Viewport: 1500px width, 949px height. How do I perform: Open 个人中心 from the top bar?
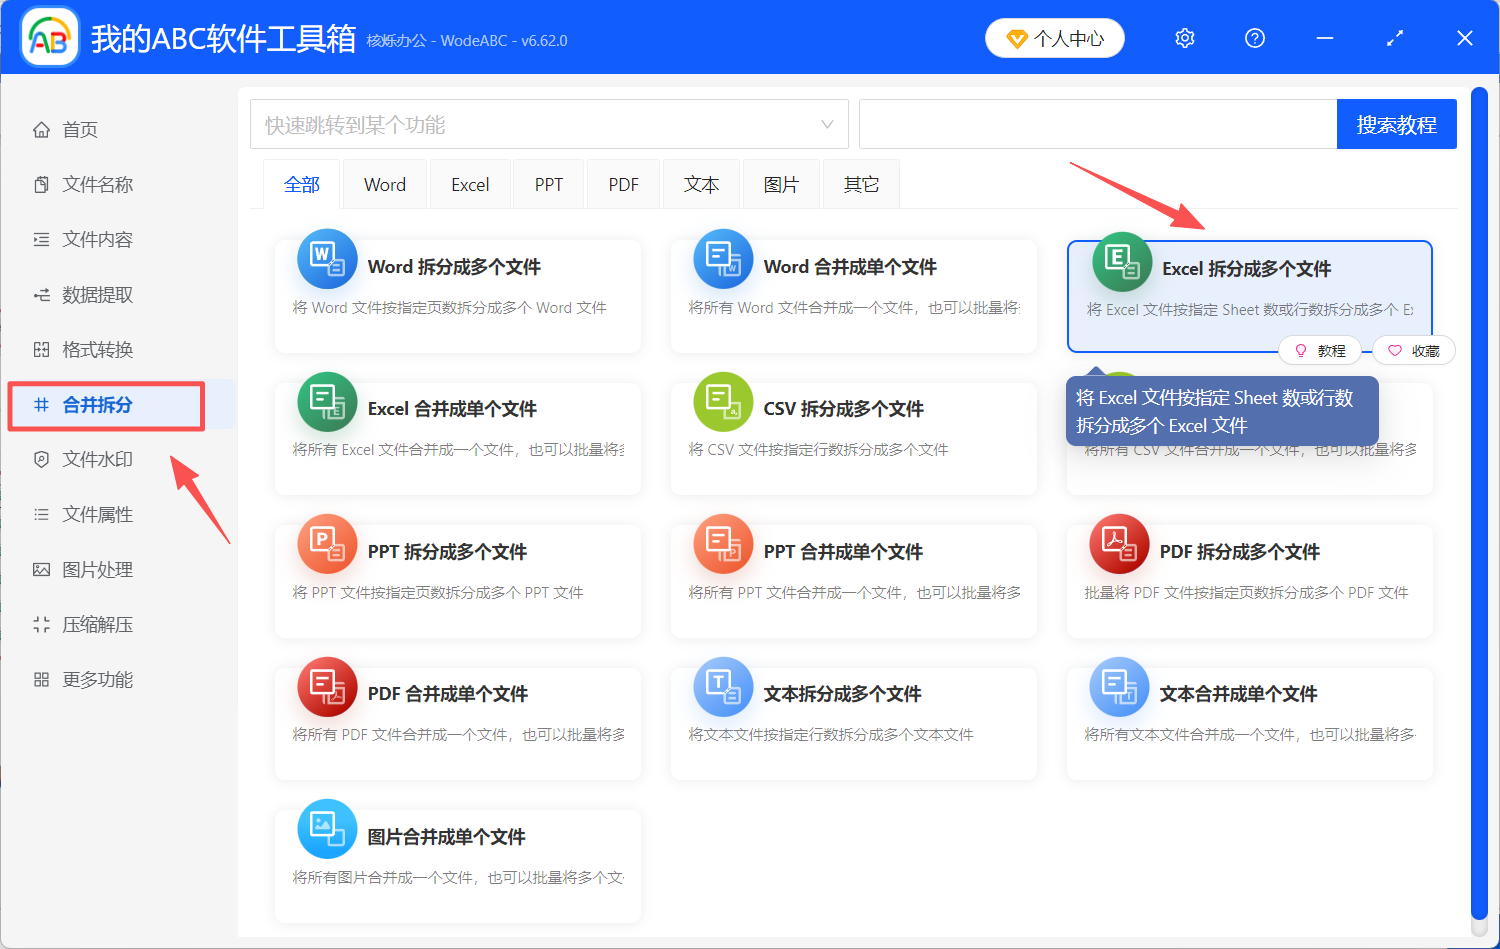pos(1054,37)
